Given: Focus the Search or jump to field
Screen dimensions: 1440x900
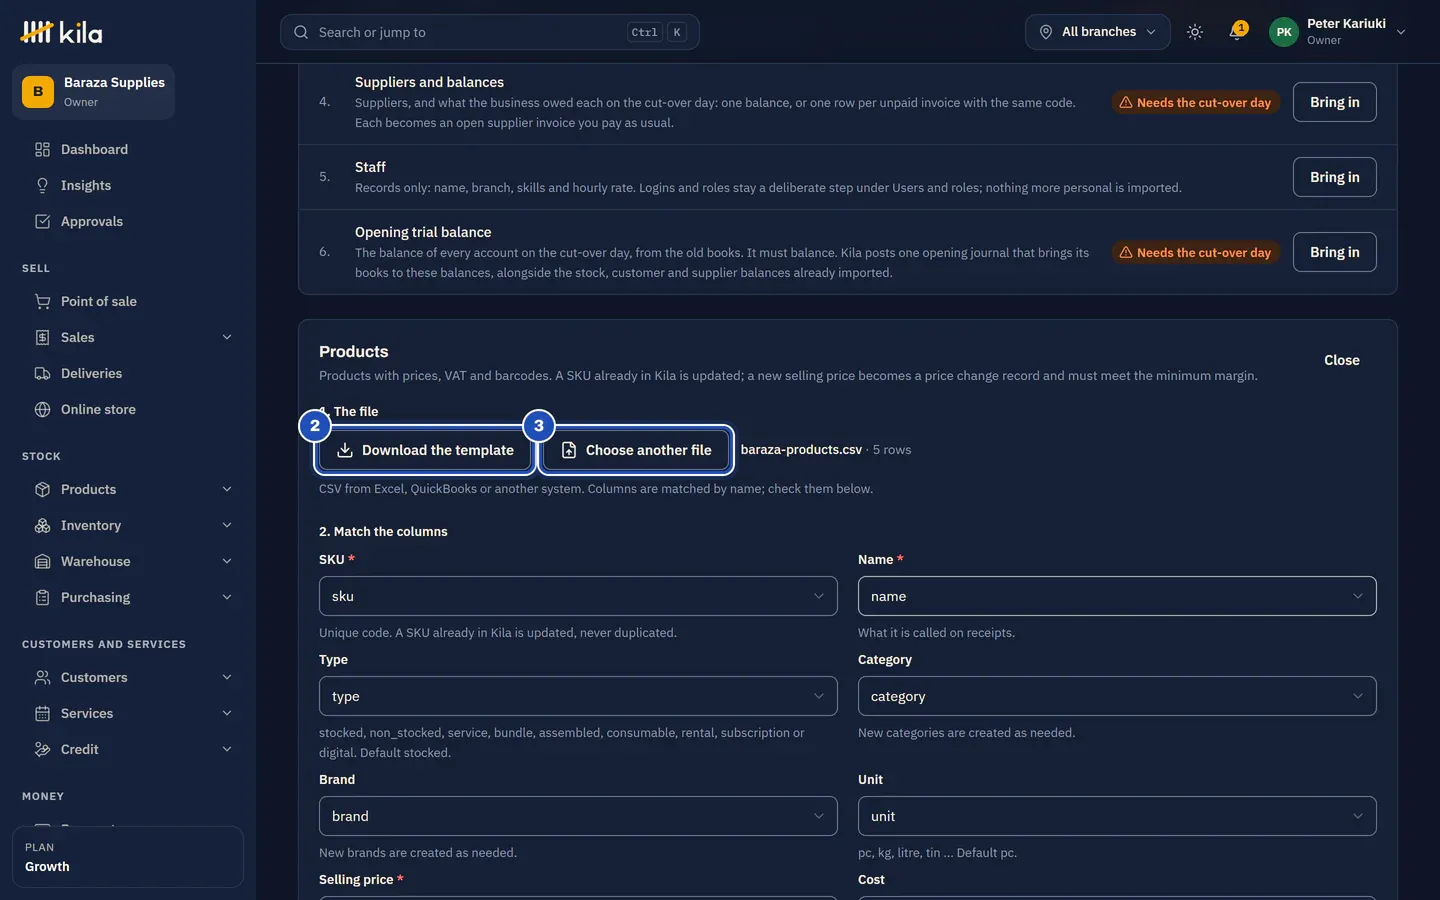Looking at the screenshot, I should (489, 32).
